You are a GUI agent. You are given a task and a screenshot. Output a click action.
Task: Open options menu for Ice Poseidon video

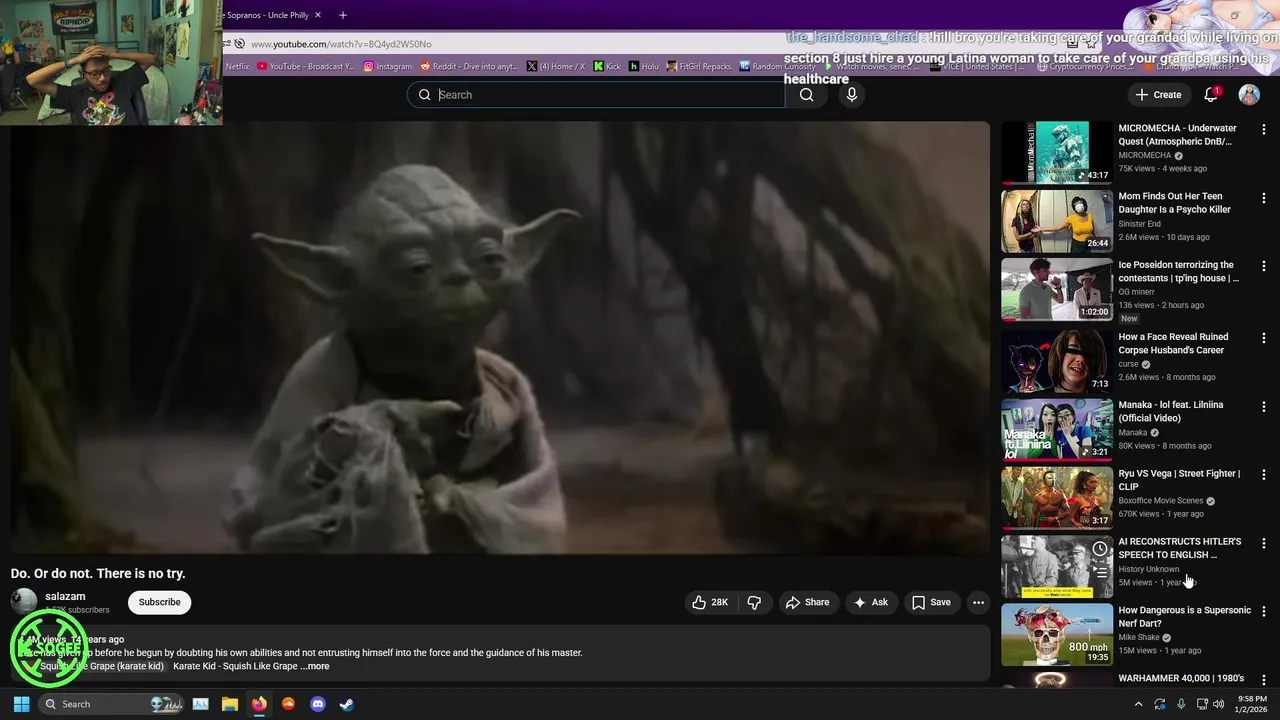[x=1264, y=266]
